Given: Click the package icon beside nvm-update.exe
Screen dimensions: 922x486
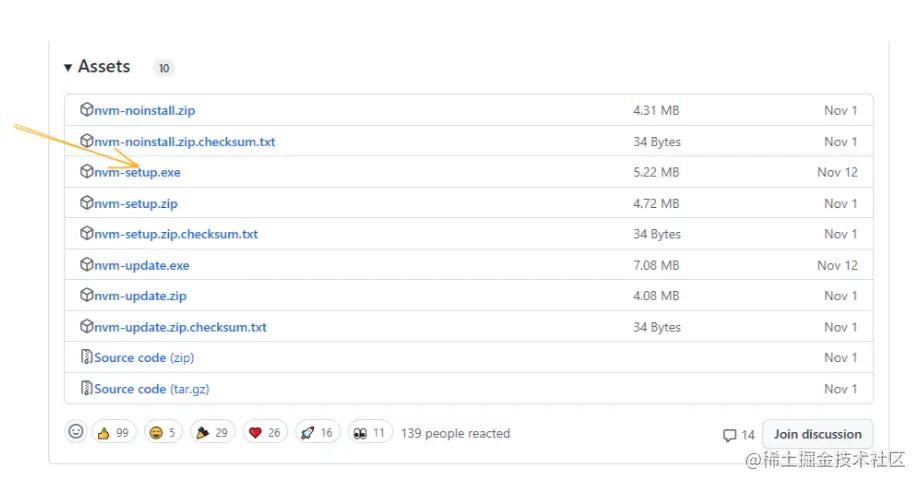Looking at the screenshot, I should point(86,264).
